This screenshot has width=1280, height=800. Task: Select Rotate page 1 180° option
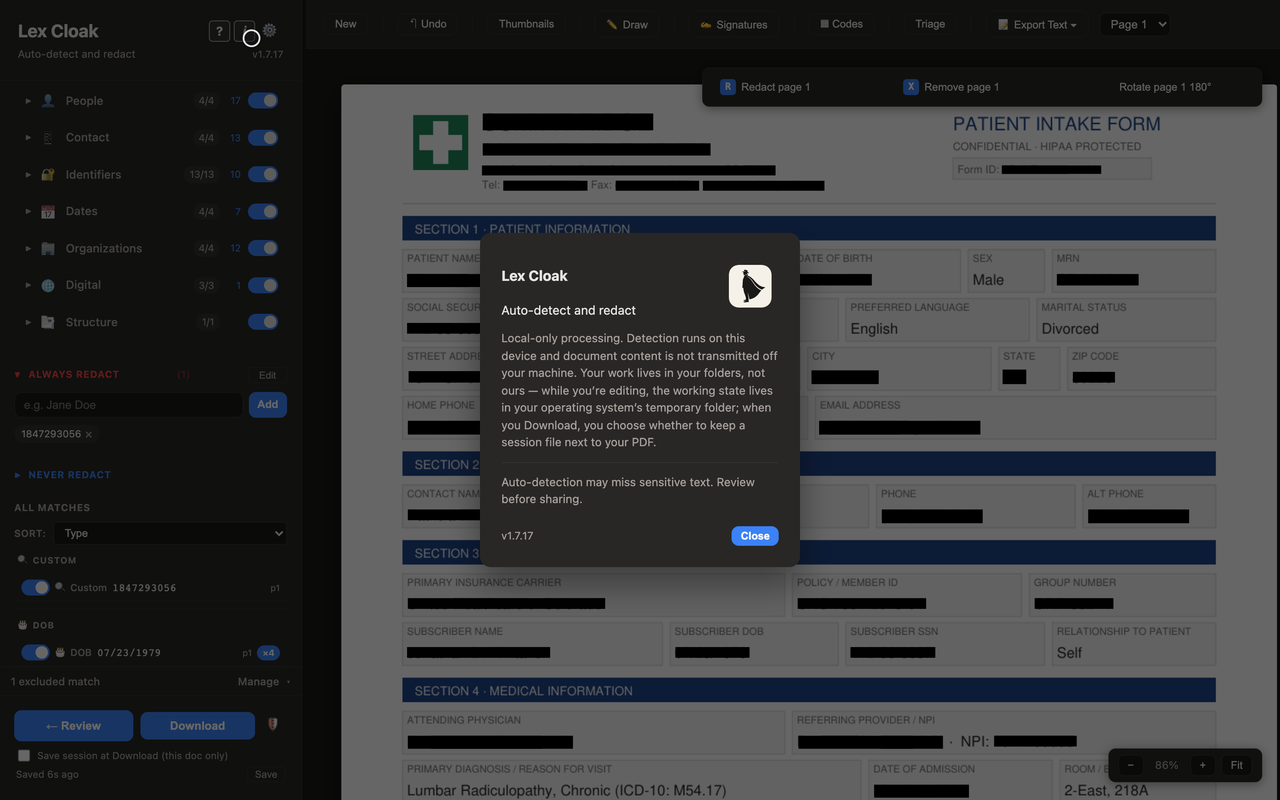click(1165, 87)
